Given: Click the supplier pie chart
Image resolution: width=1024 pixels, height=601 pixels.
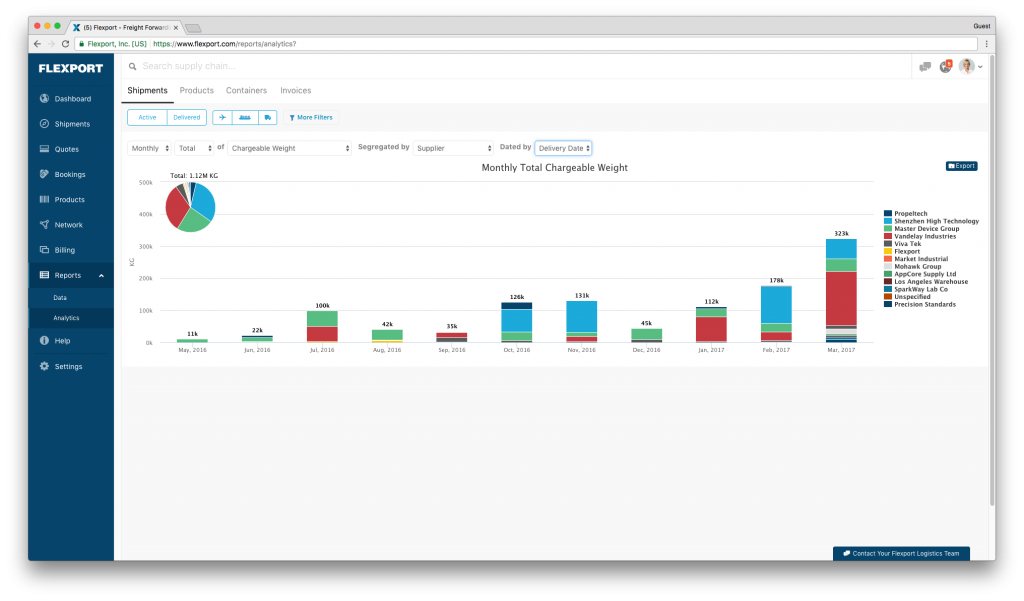Looking at the screenshot, I should point(190,207).
